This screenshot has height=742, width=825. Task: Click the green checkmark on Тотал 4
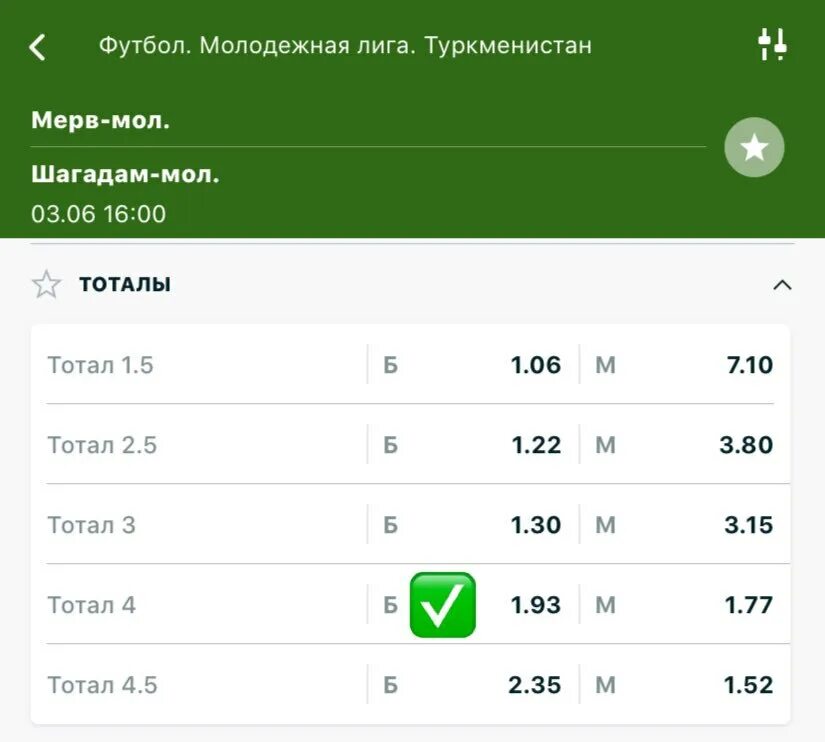coord(442,605)
